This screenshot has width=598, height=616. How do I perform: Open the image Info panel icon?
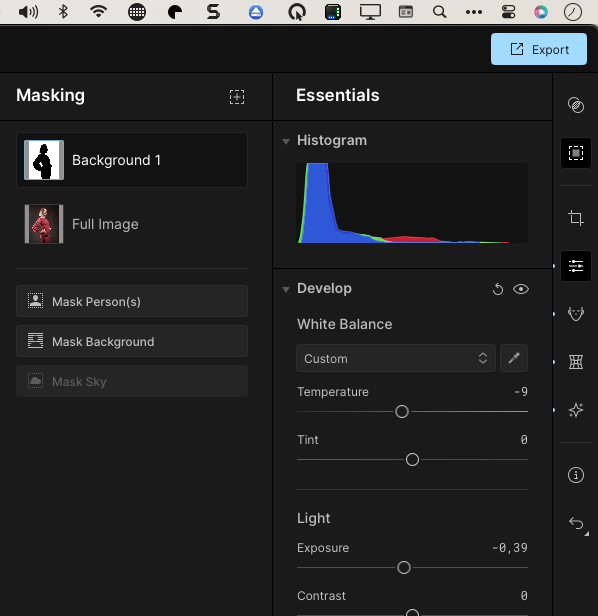(576, 475)
